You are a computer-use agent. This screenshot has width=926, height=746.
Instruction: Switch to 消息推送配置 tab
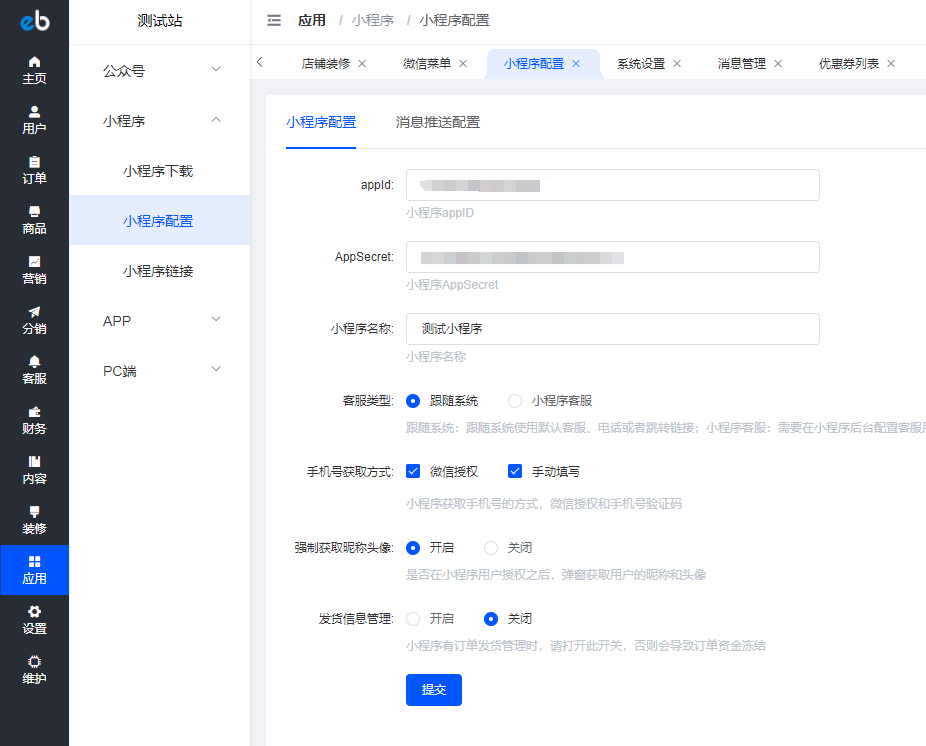437,123
